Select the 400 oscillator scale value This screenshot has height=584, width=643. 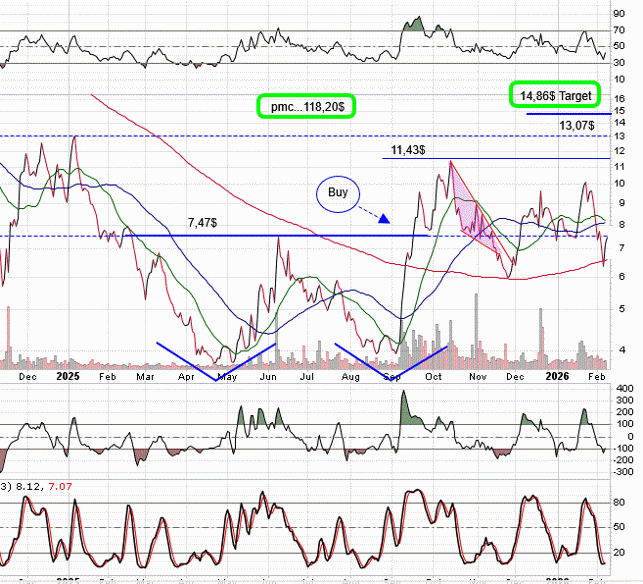pos(624,388)
